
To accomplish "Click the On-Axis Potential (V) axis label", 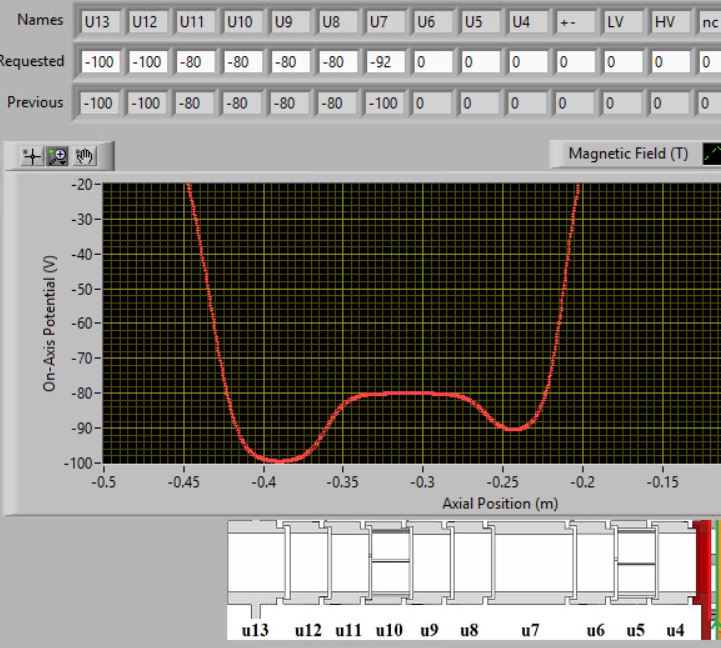I will 49,322.
